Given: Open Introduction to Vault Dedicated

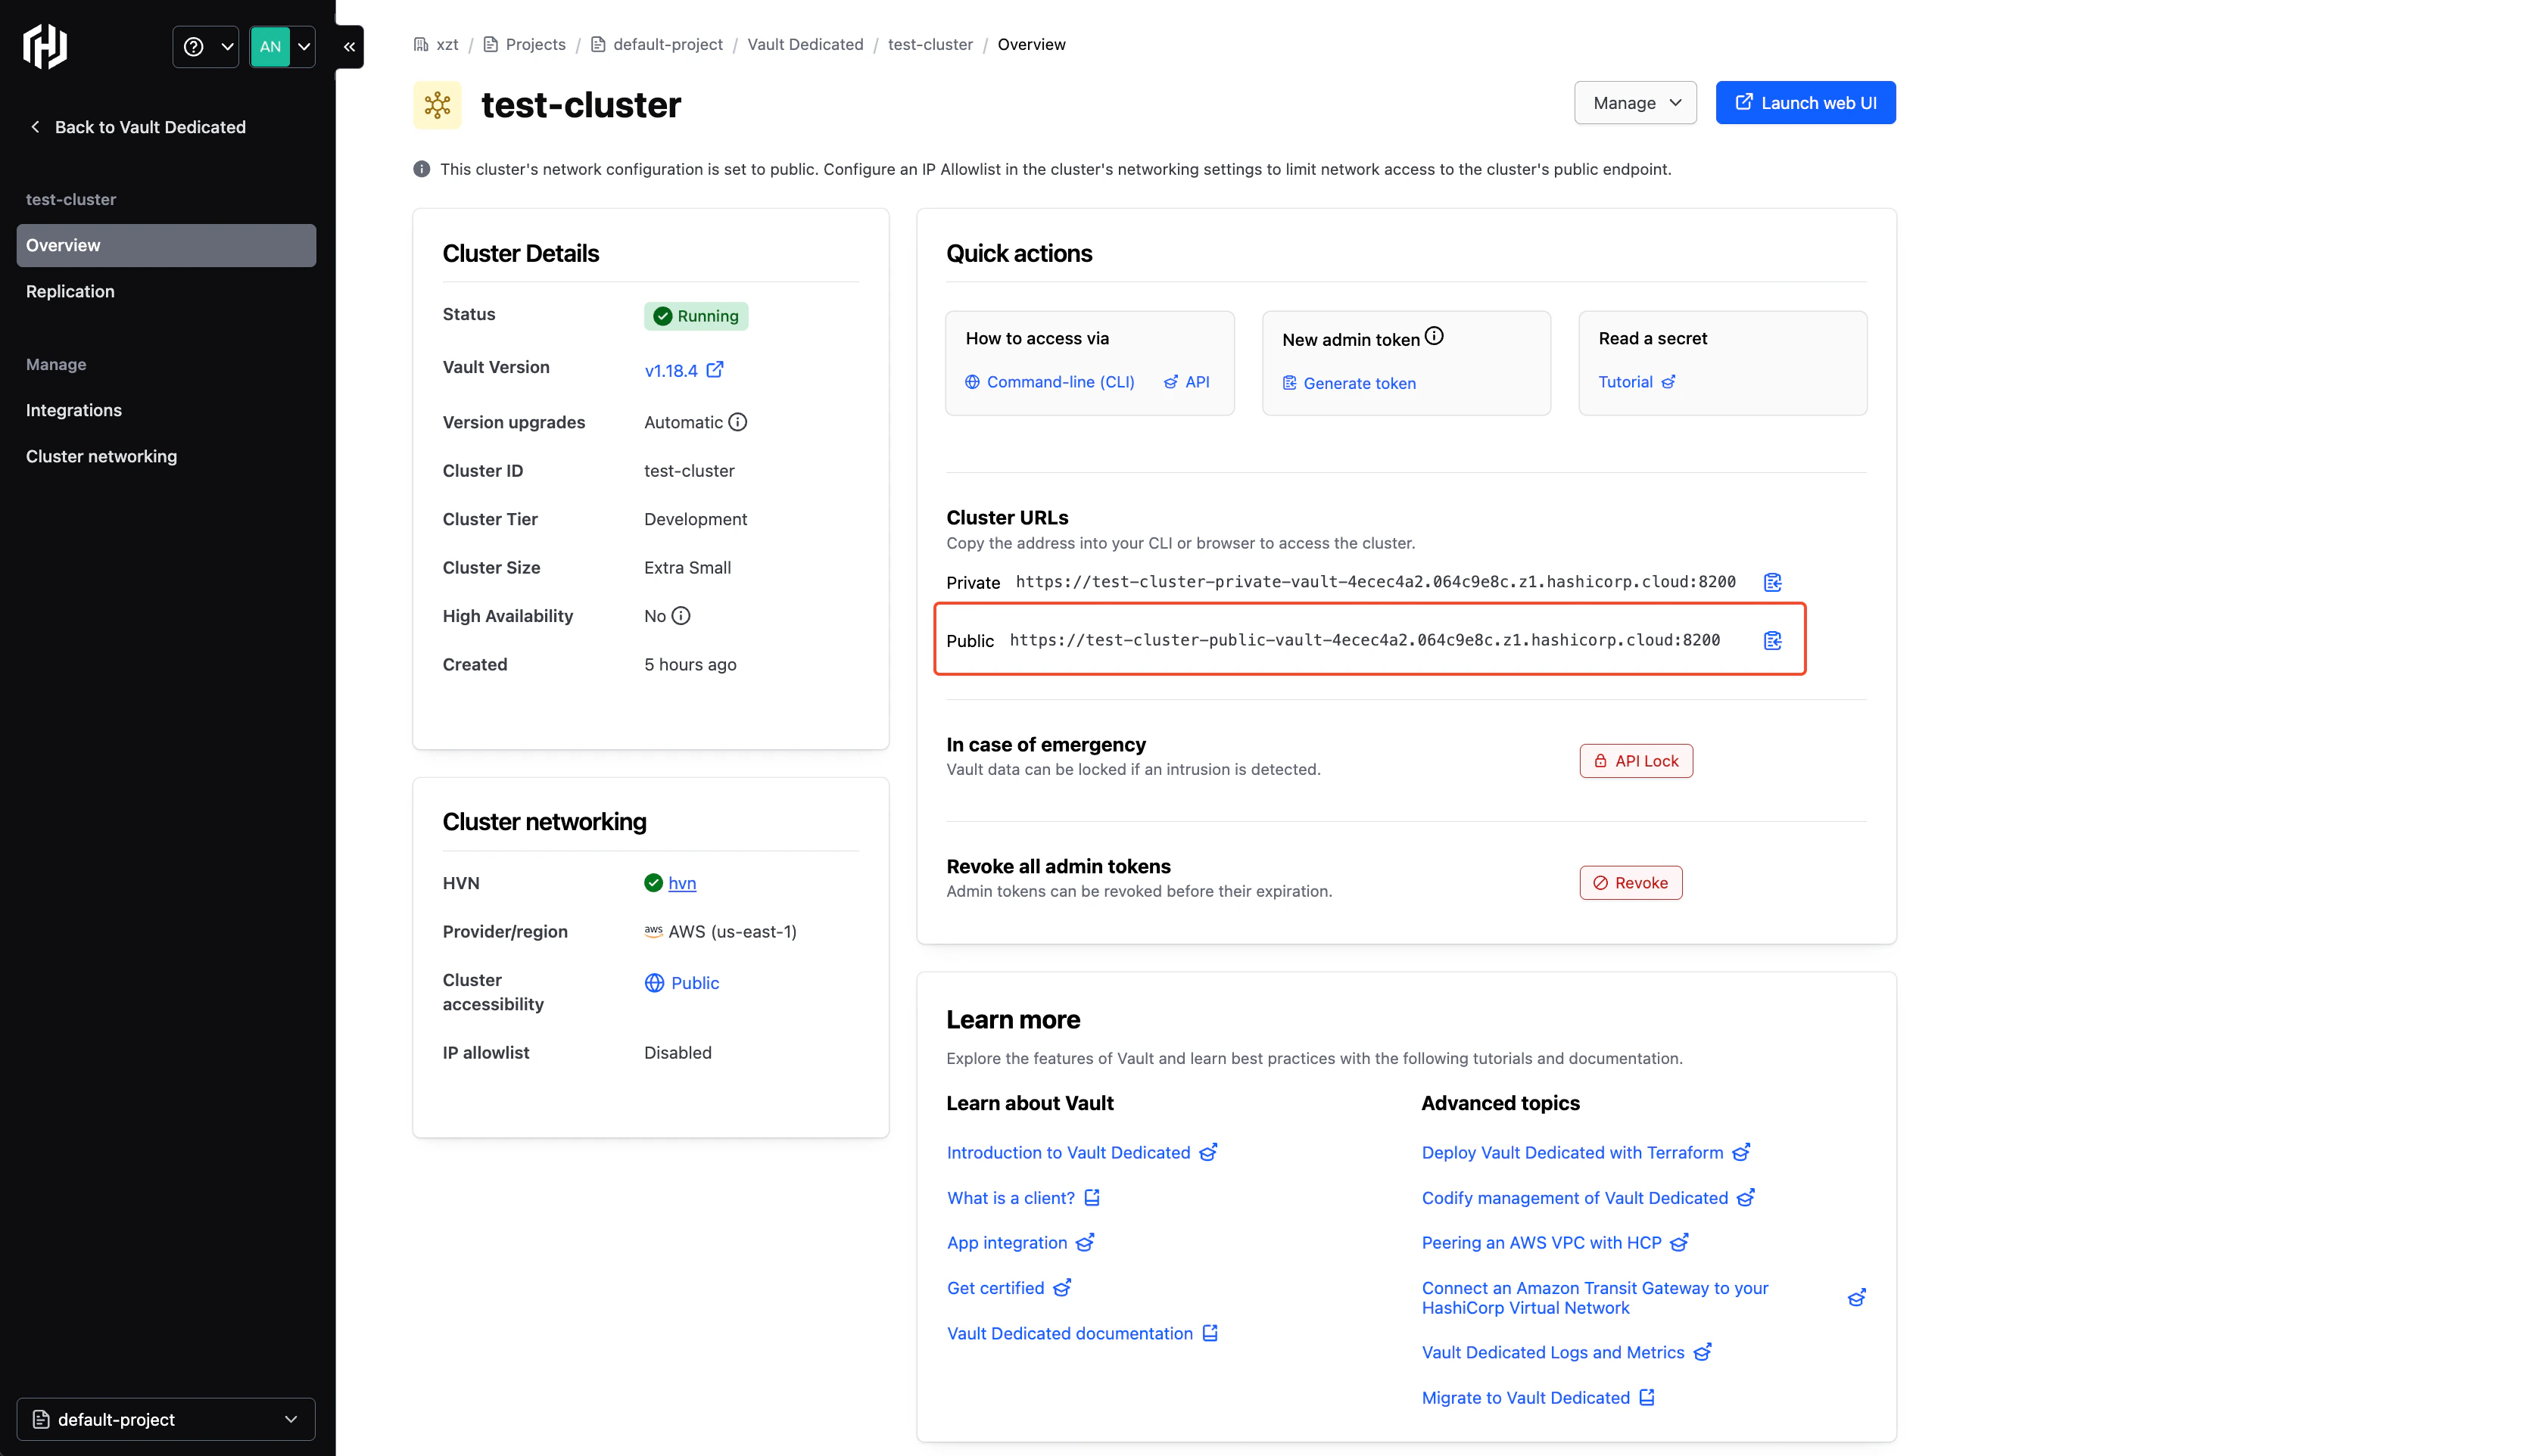Looking at the screenshot, I should (1082, 1152).
